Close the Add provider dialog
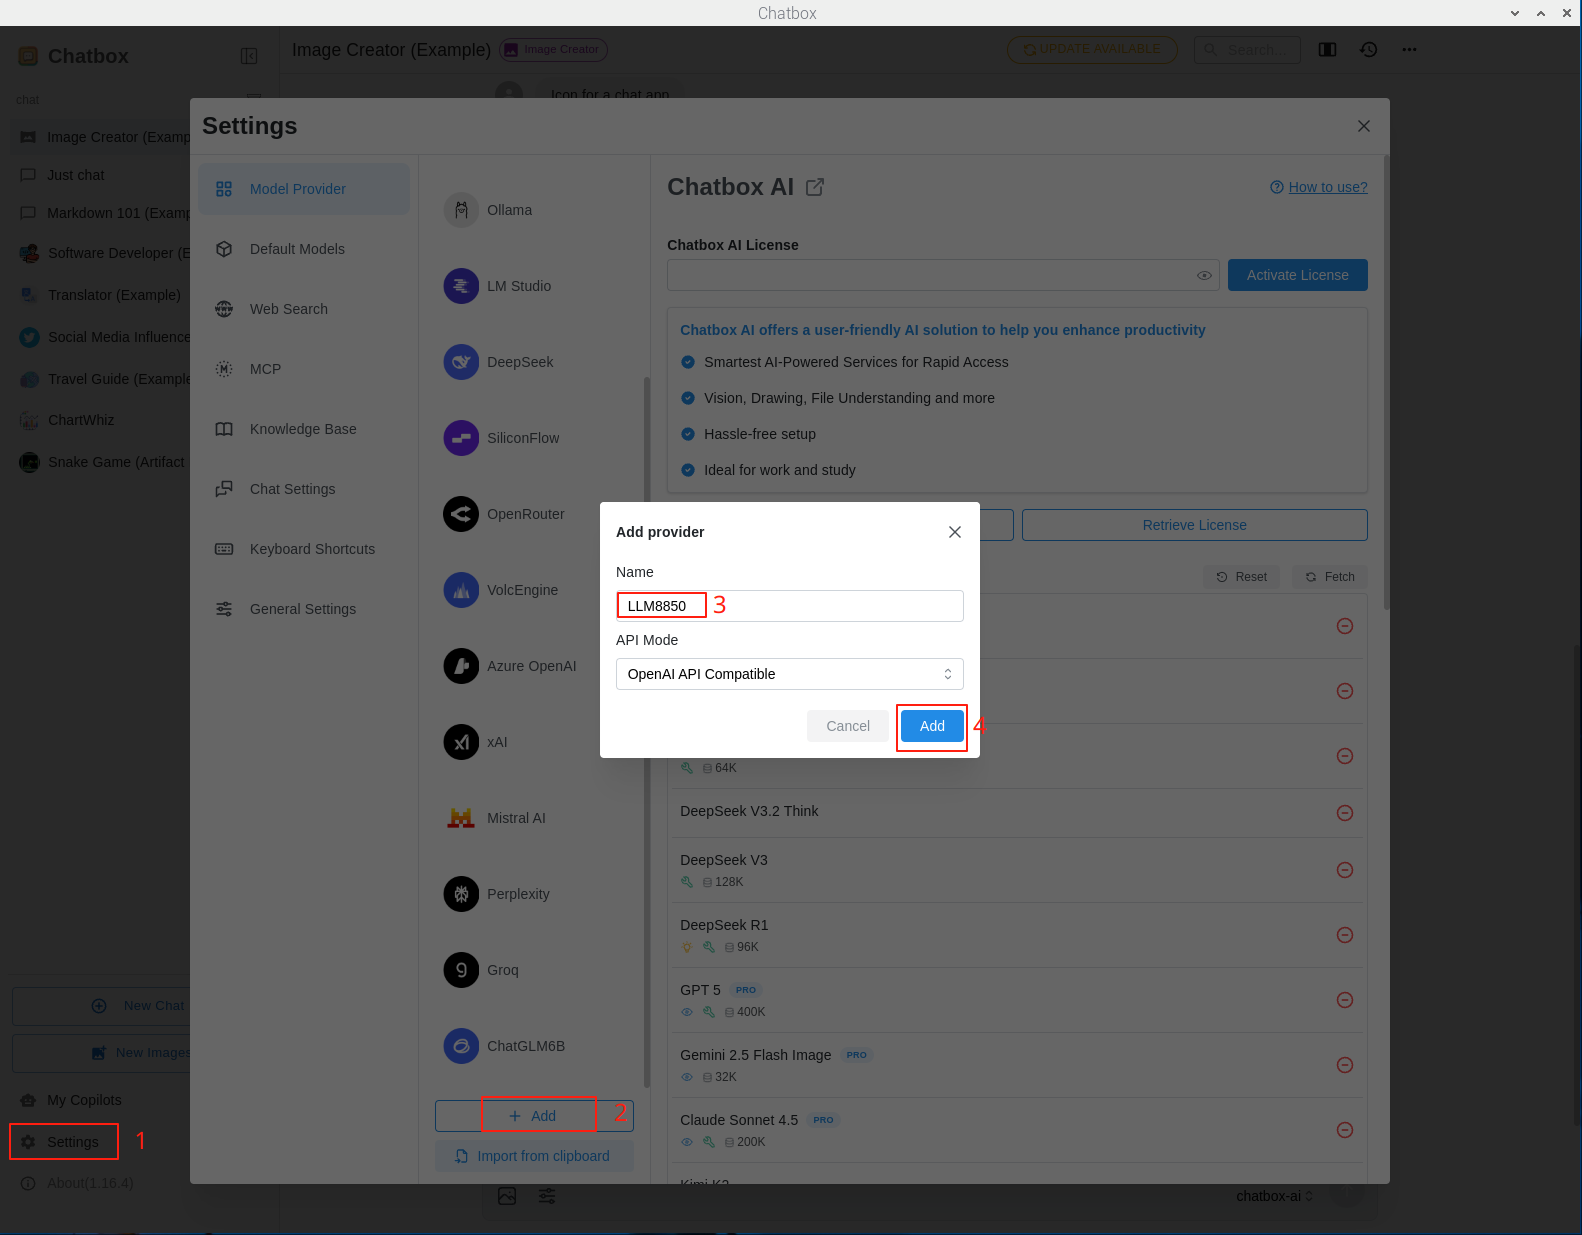The width and height of the screenshot is (1582, 1235). [x=955, y=532]
